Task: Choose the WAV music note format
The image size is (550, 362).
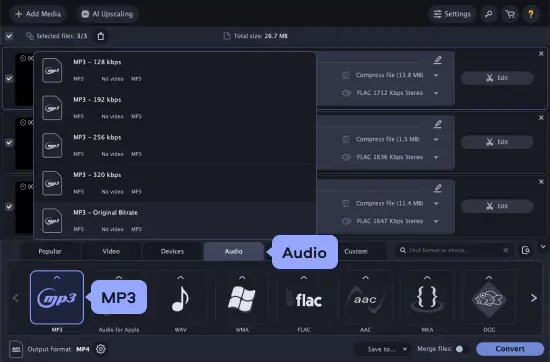Action: click(180, 297)
